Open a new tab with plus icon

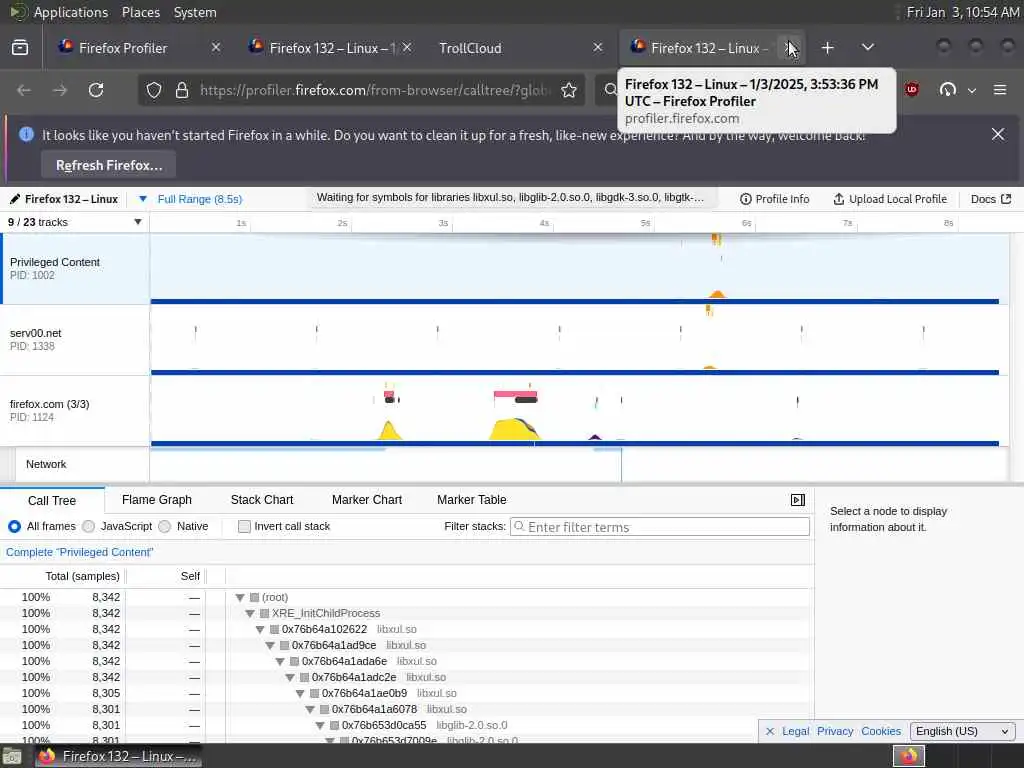tap(827, 48)
